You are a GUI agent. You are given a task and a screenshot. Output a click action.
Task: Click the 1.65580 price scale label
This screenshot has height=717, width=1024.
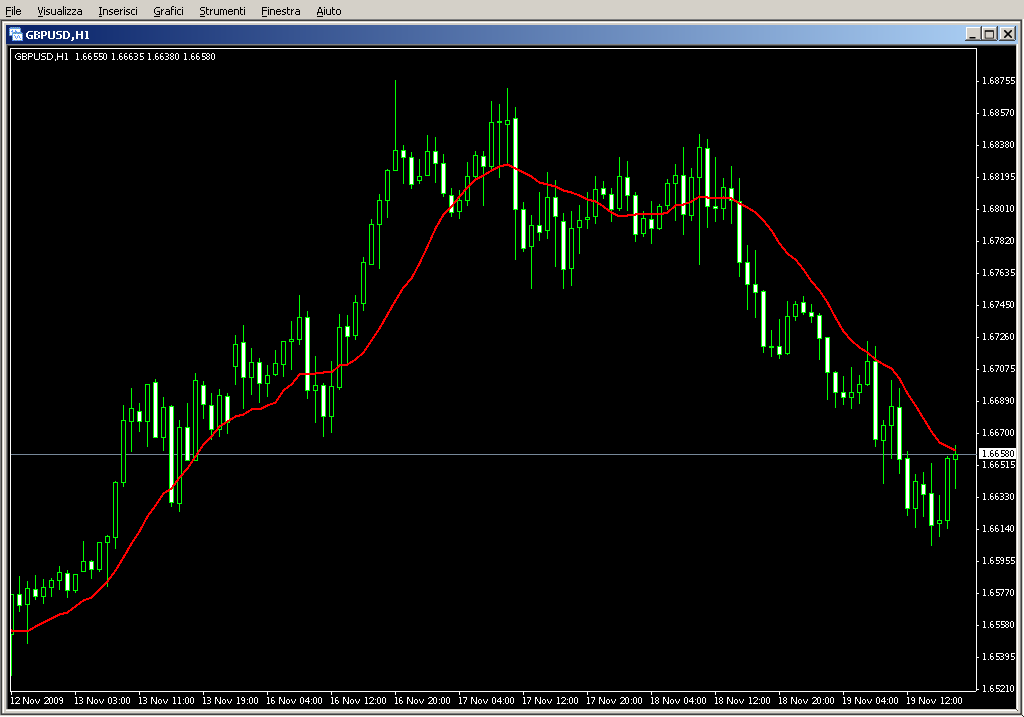[999, 625]
